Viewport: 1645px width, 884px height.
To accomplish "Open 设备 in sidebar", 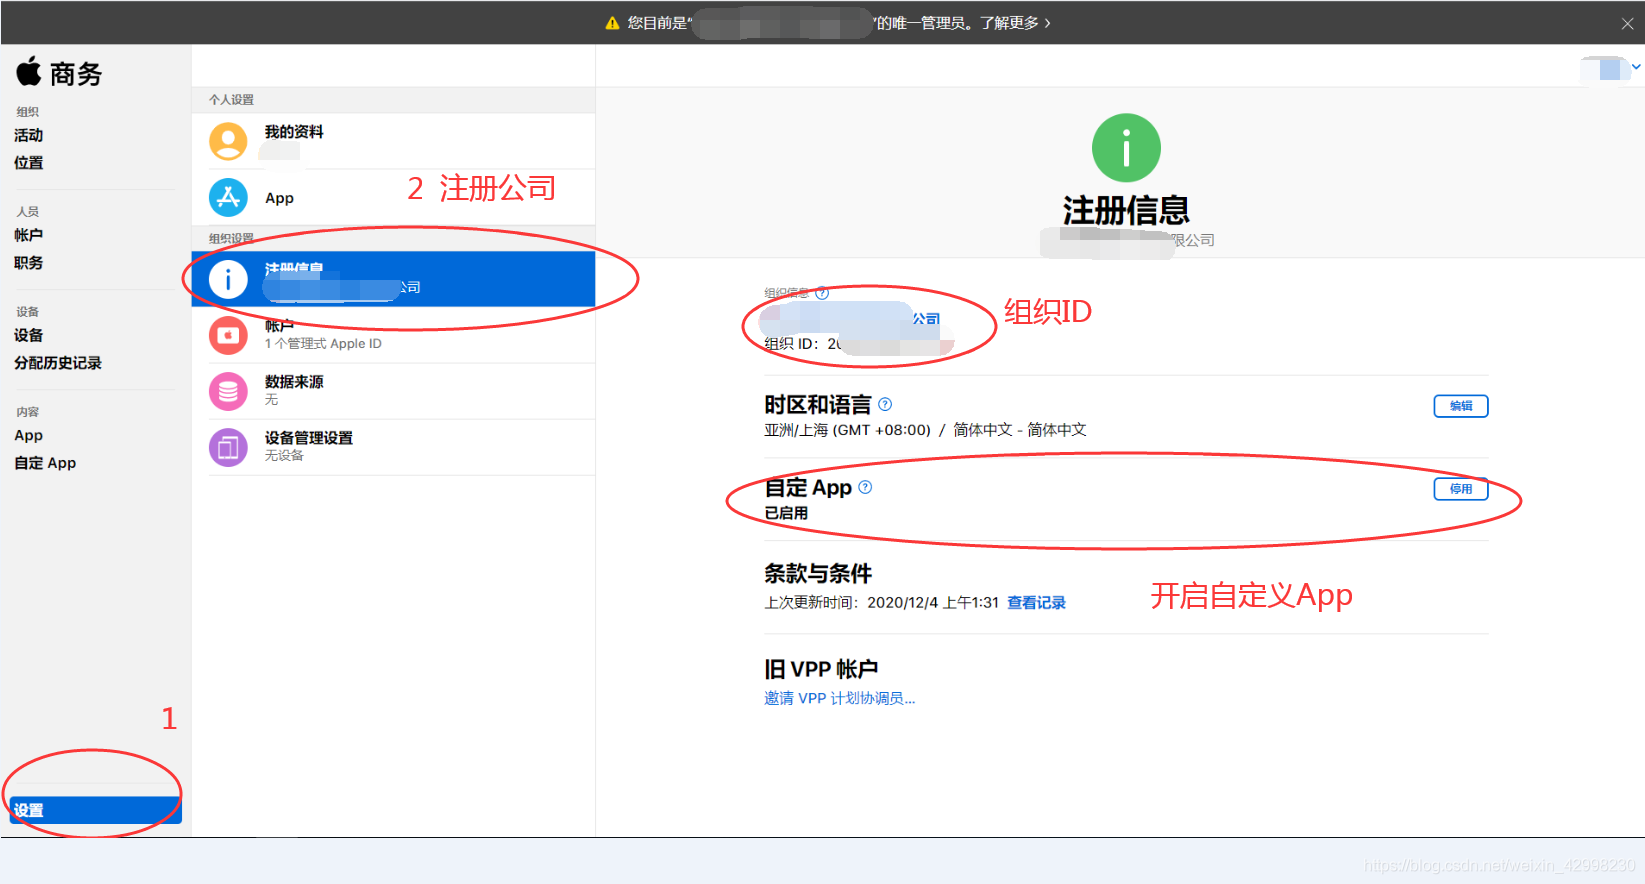I will click(x=29, y=335).
